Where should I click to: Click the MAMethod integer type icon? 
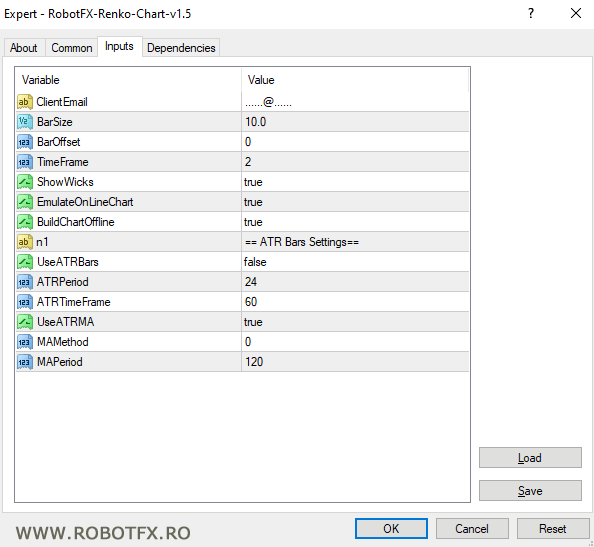[25, 342]
